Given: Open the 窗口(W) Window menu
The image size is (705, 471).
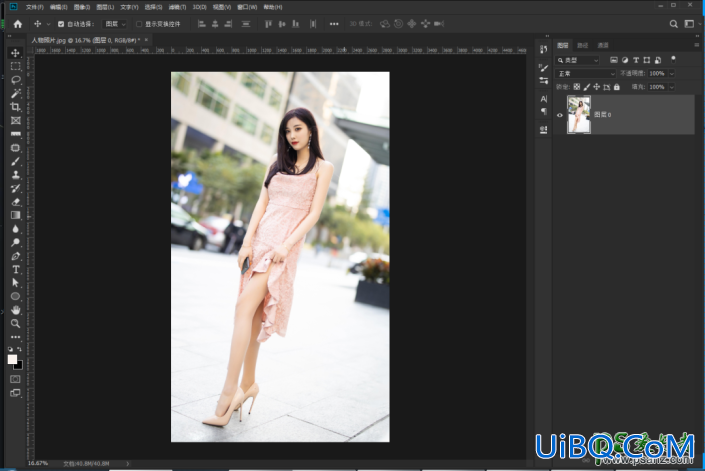Looking at the screenshot, I should pos(247,7).
